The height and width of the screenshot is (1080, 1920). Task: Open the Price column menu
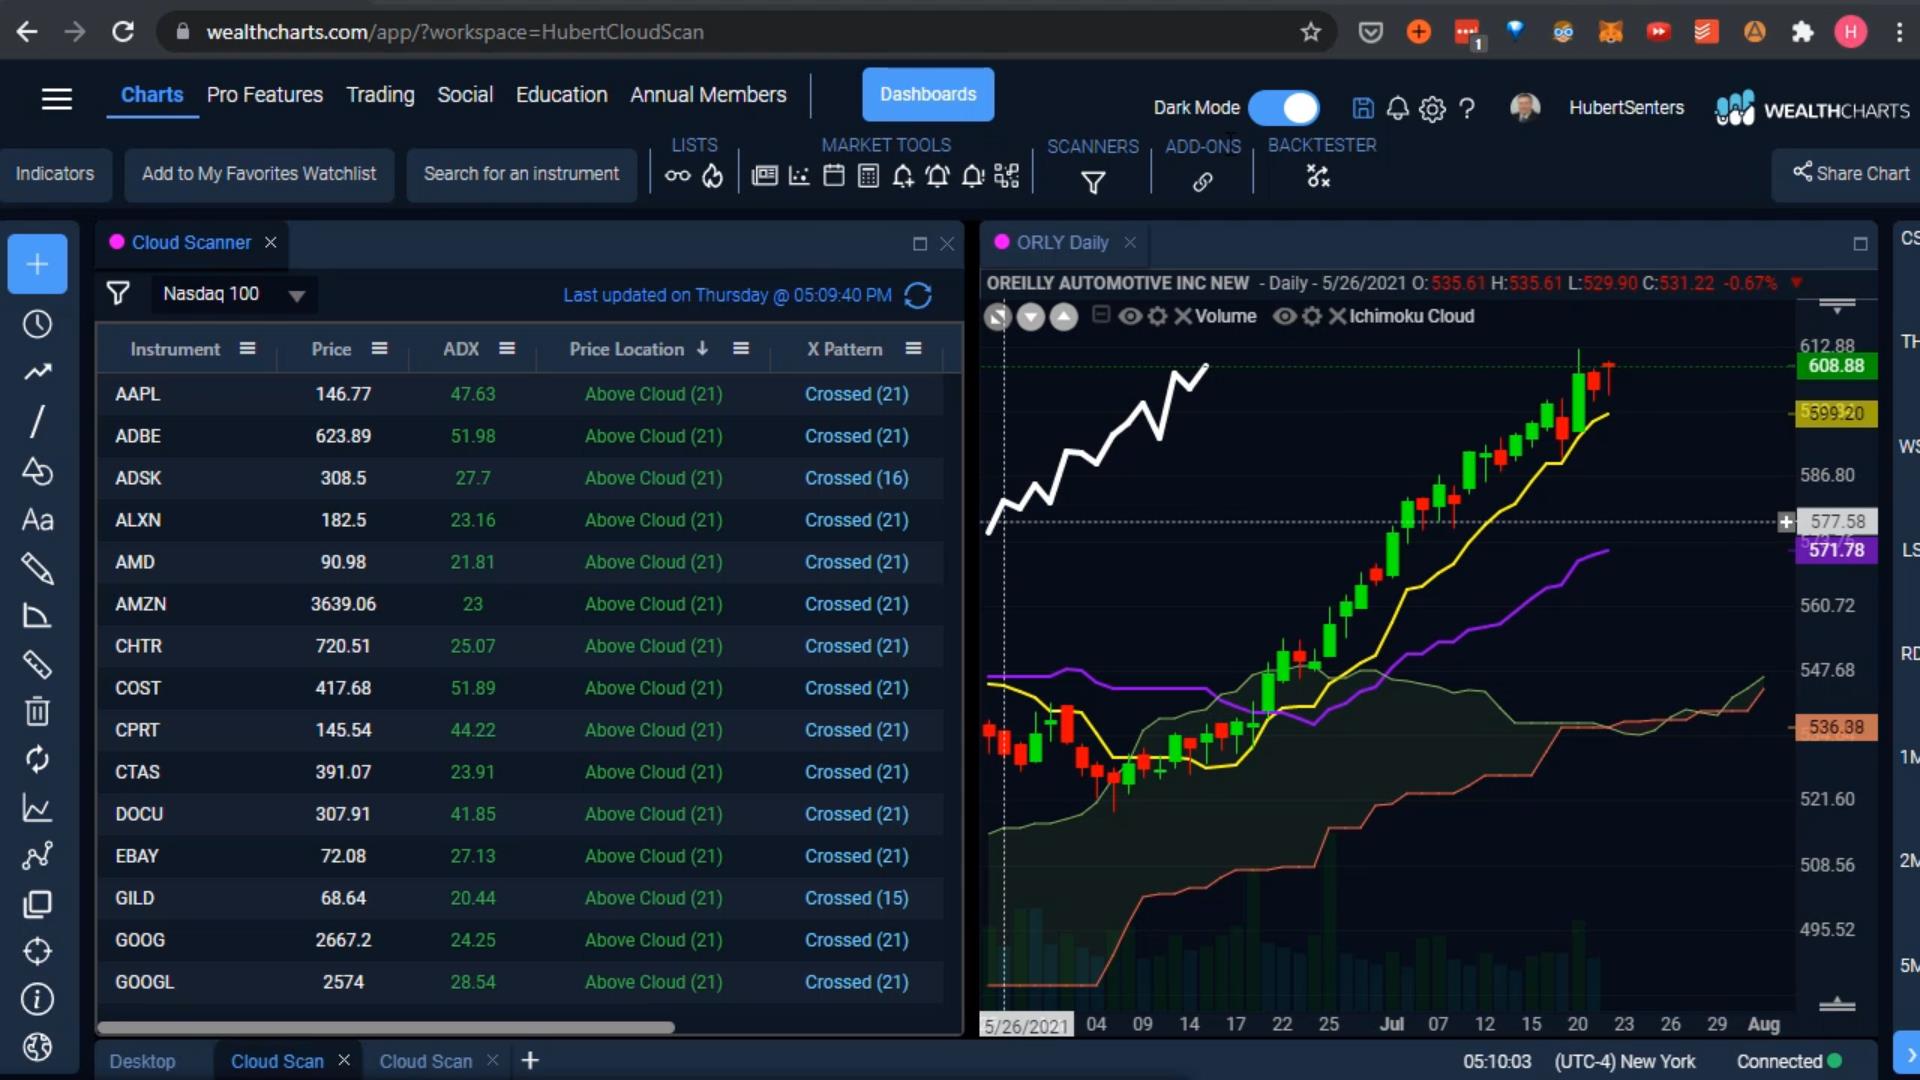pyautogui.click(x=379, y=348)
